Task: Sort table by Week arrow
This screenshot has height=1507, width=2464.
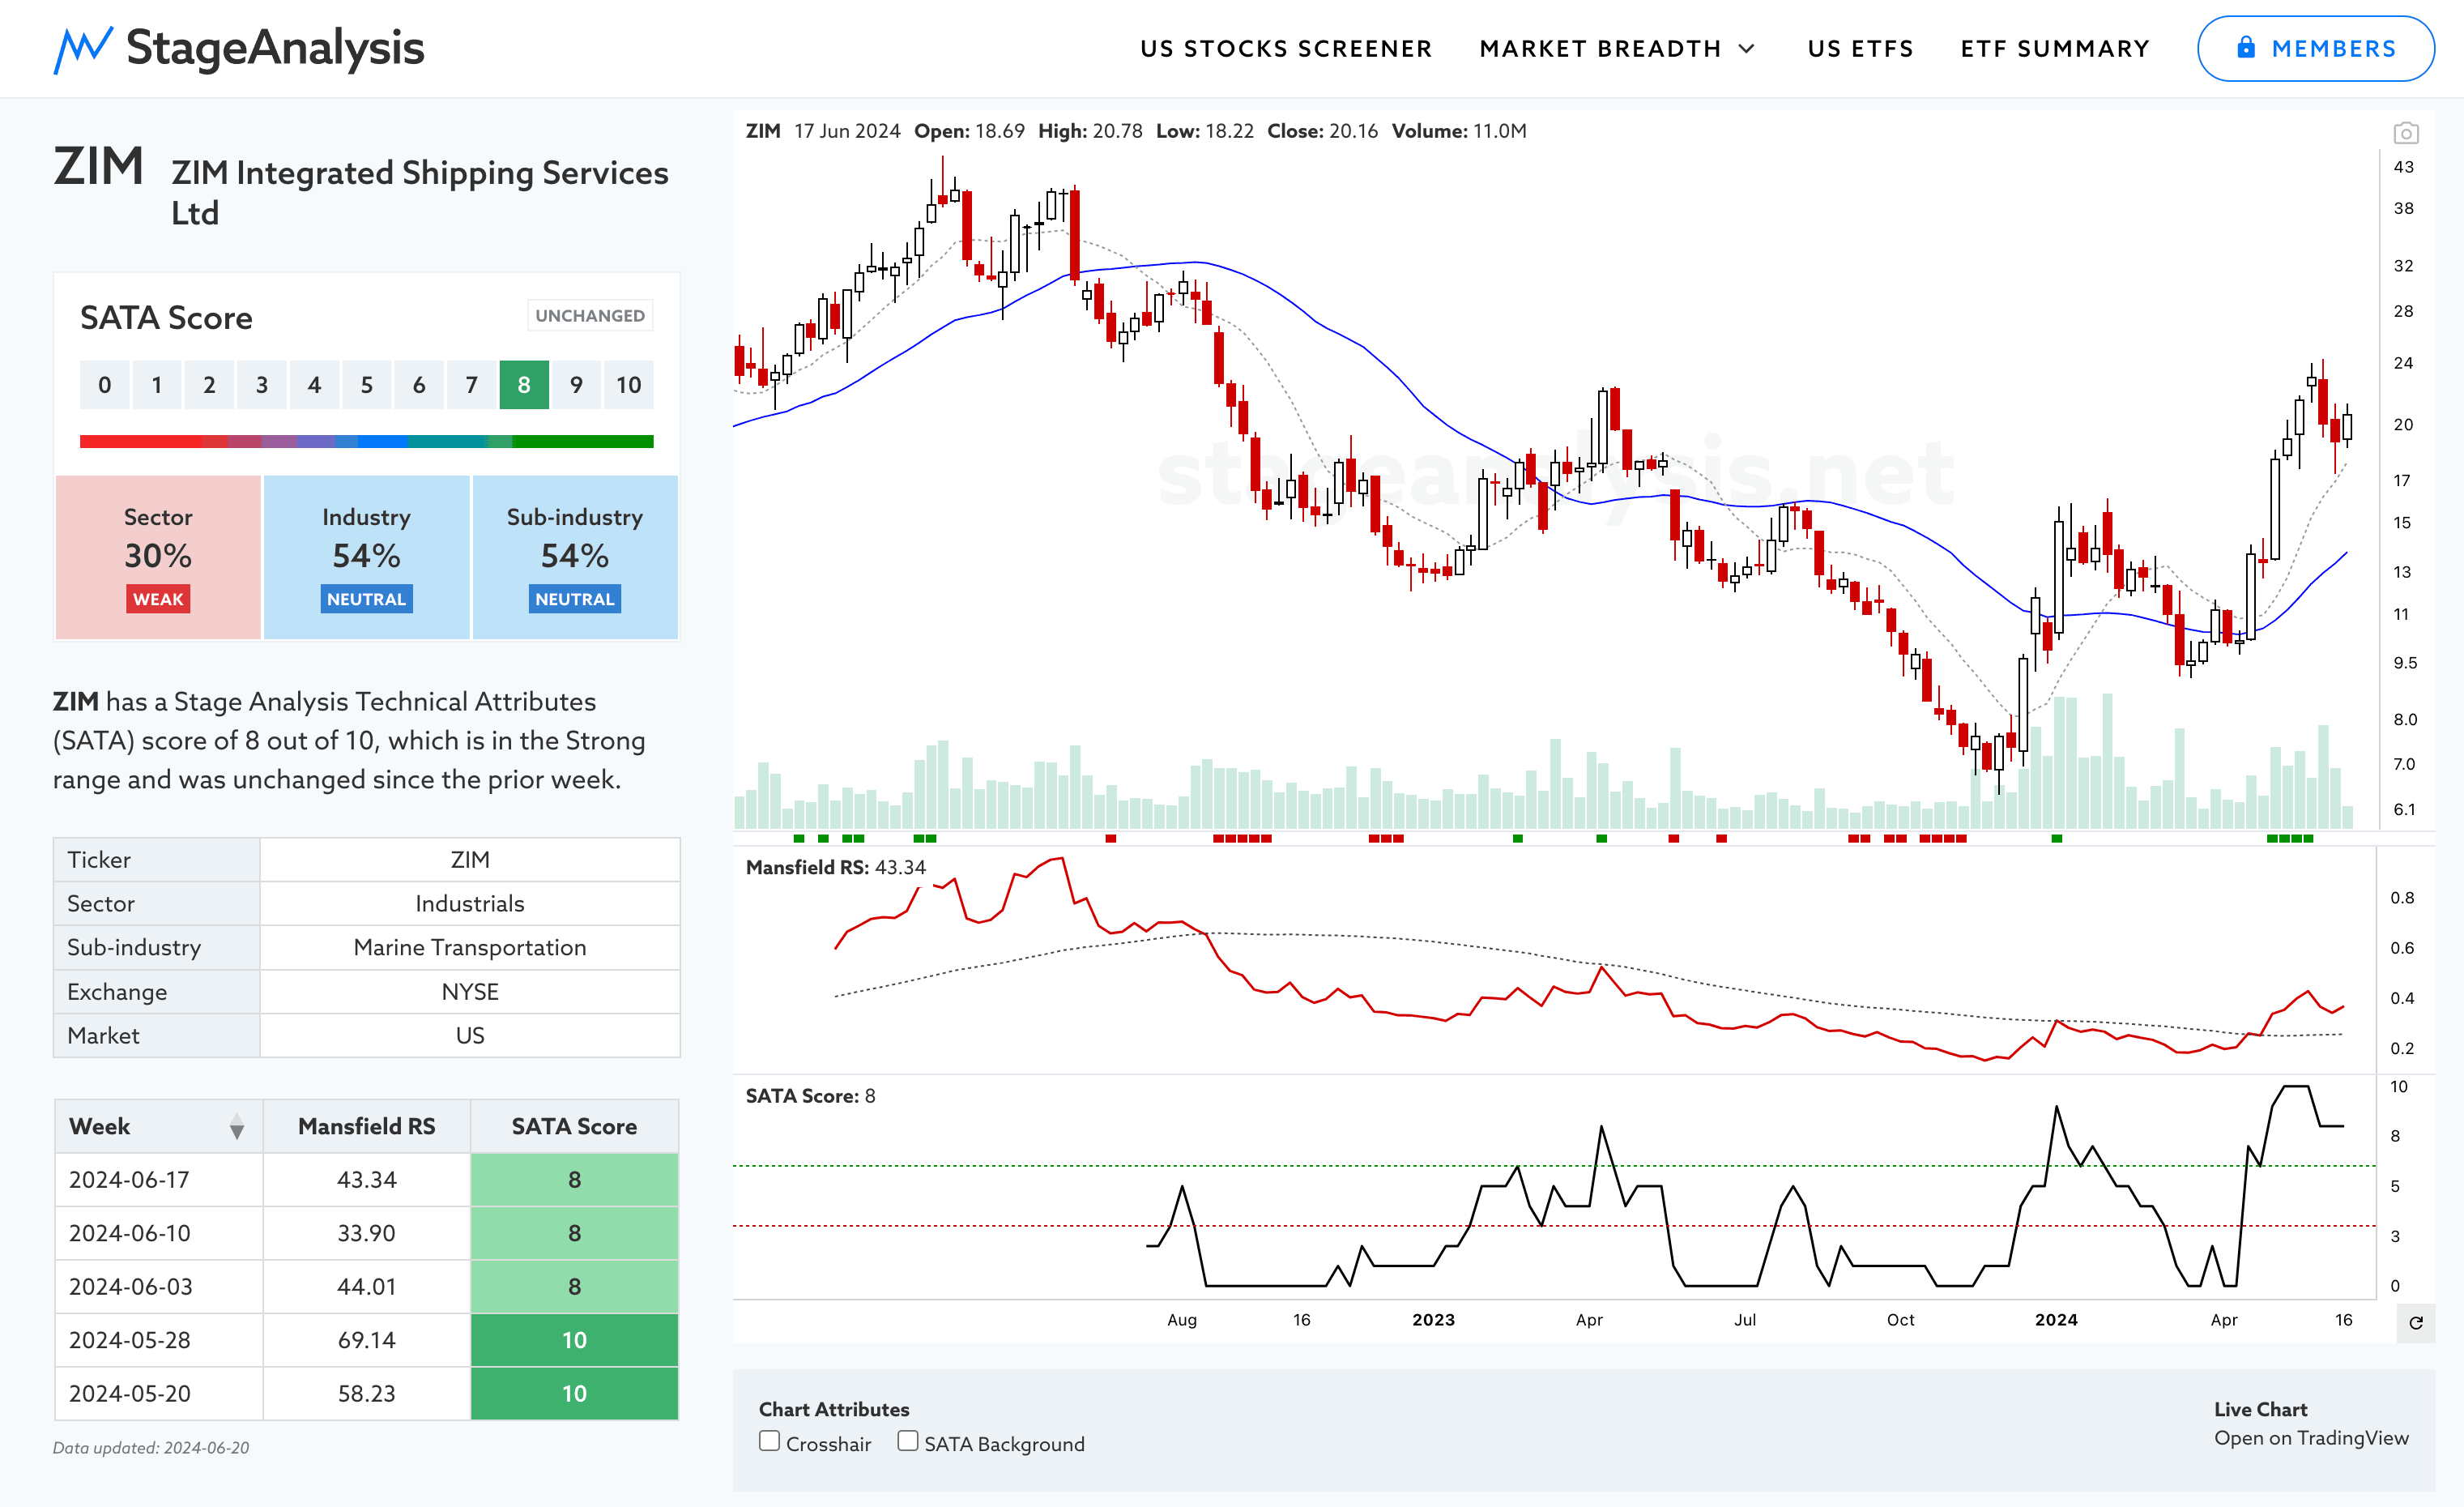Action: (236, 1127)
